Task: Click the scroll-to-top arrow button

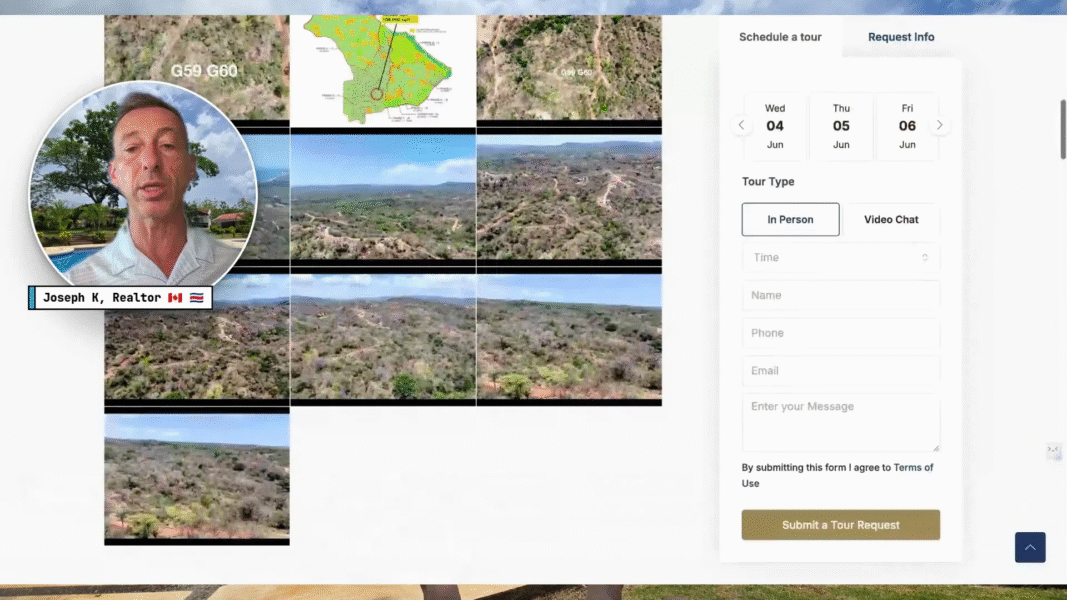Action: [1030, 547]
